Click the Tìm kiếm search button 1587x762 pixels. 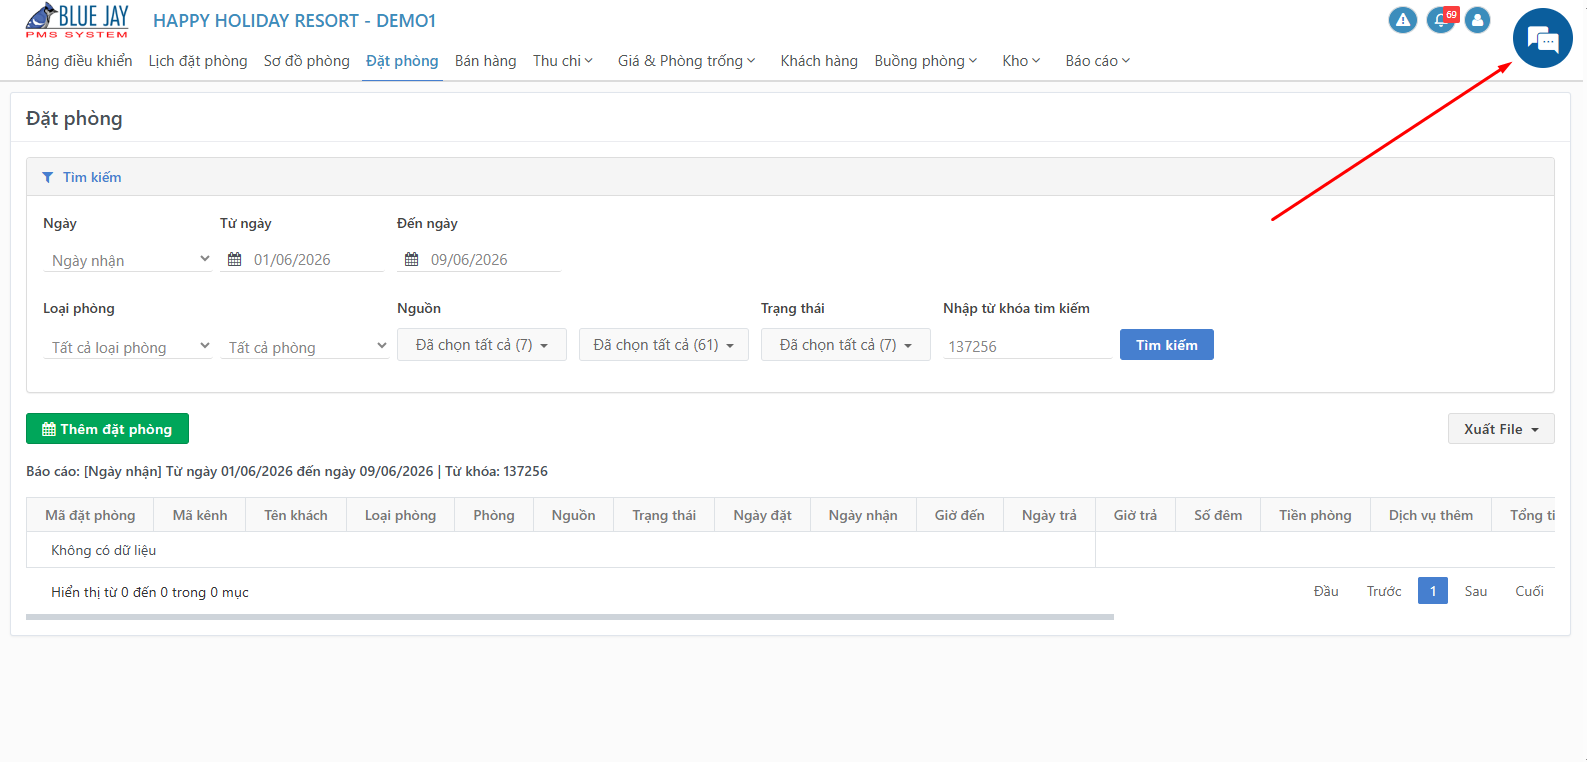point(1167,345)
